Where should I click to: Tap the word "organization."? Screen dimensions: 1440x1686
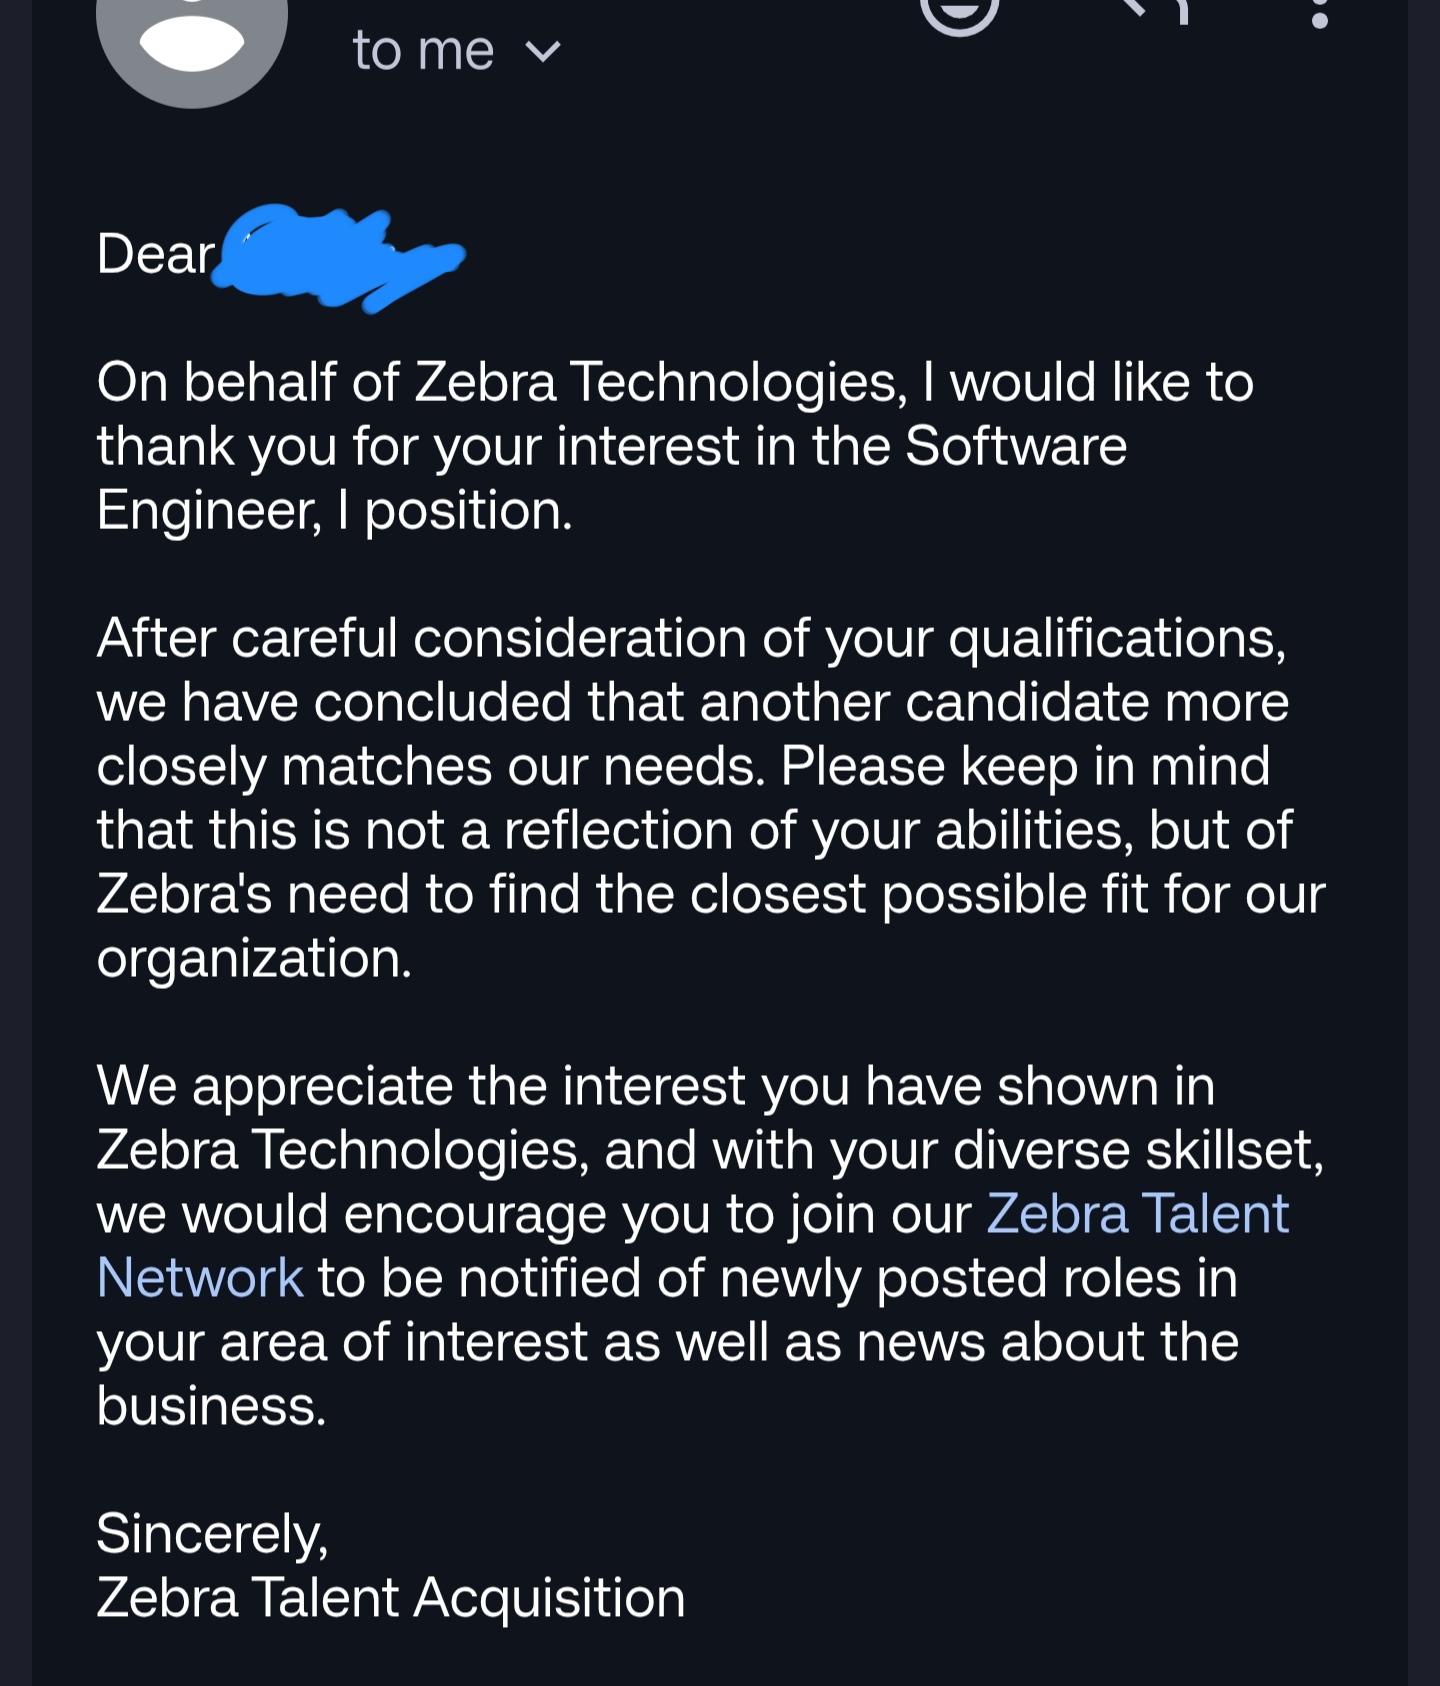click(x=254, y=958)
